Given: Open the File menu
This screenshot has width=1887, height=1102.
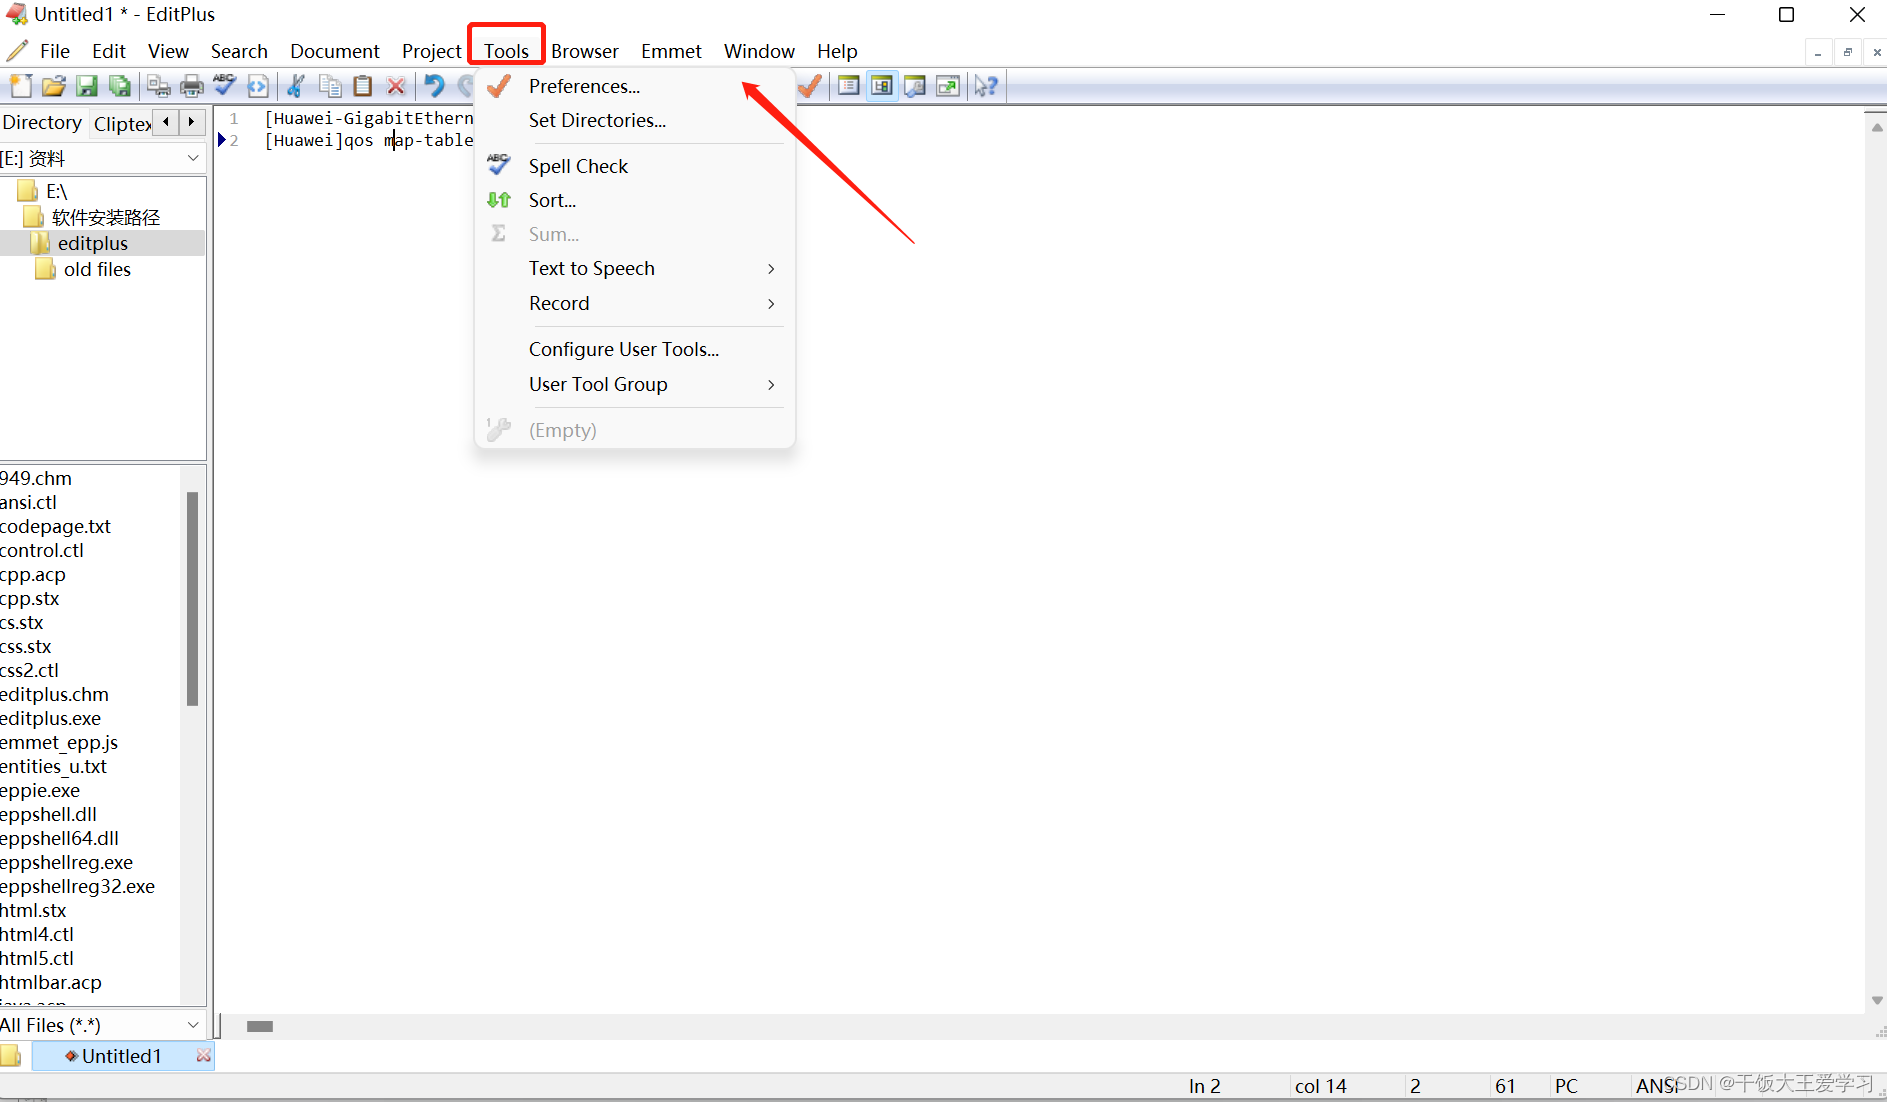Looking at the screenshot, I should (x=55, y=51).
